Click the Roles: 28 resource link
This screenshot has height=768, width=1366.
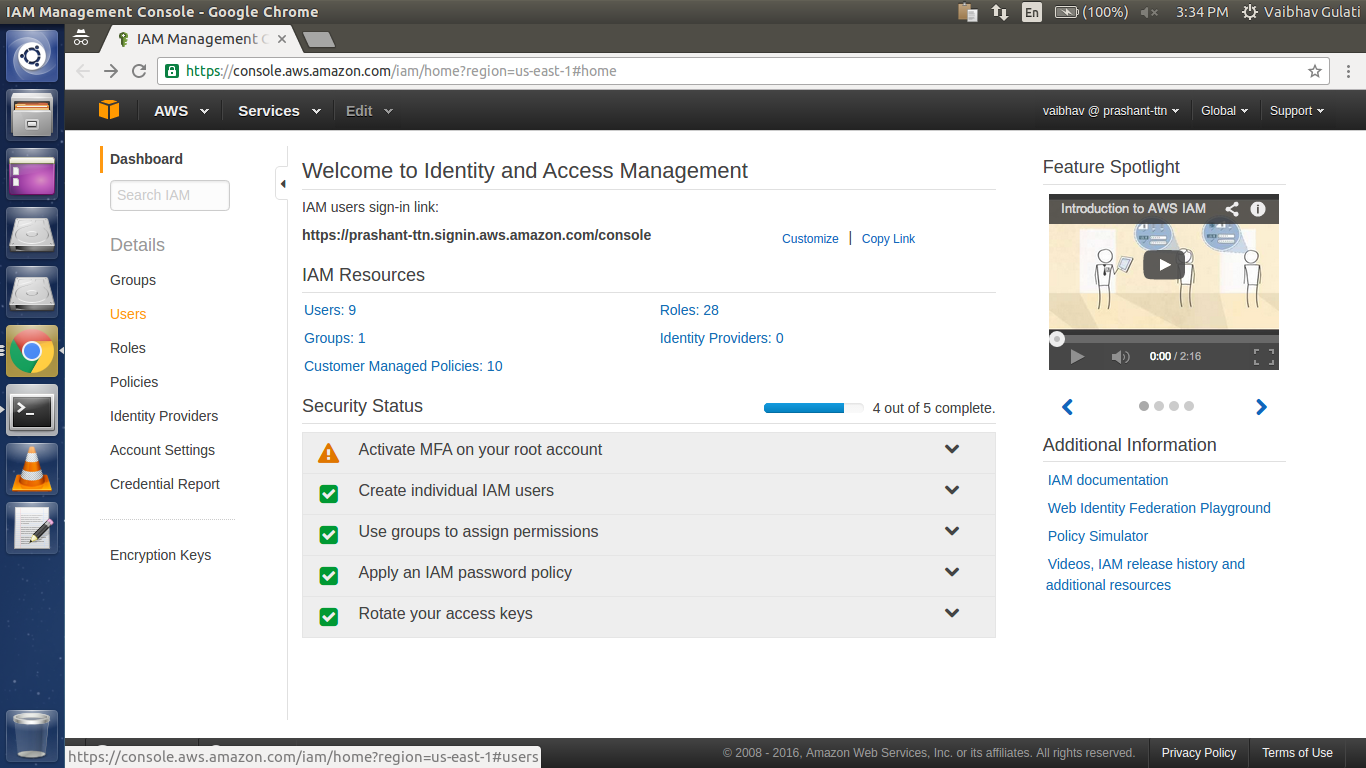pyautogui.click(x=689, y=310)
